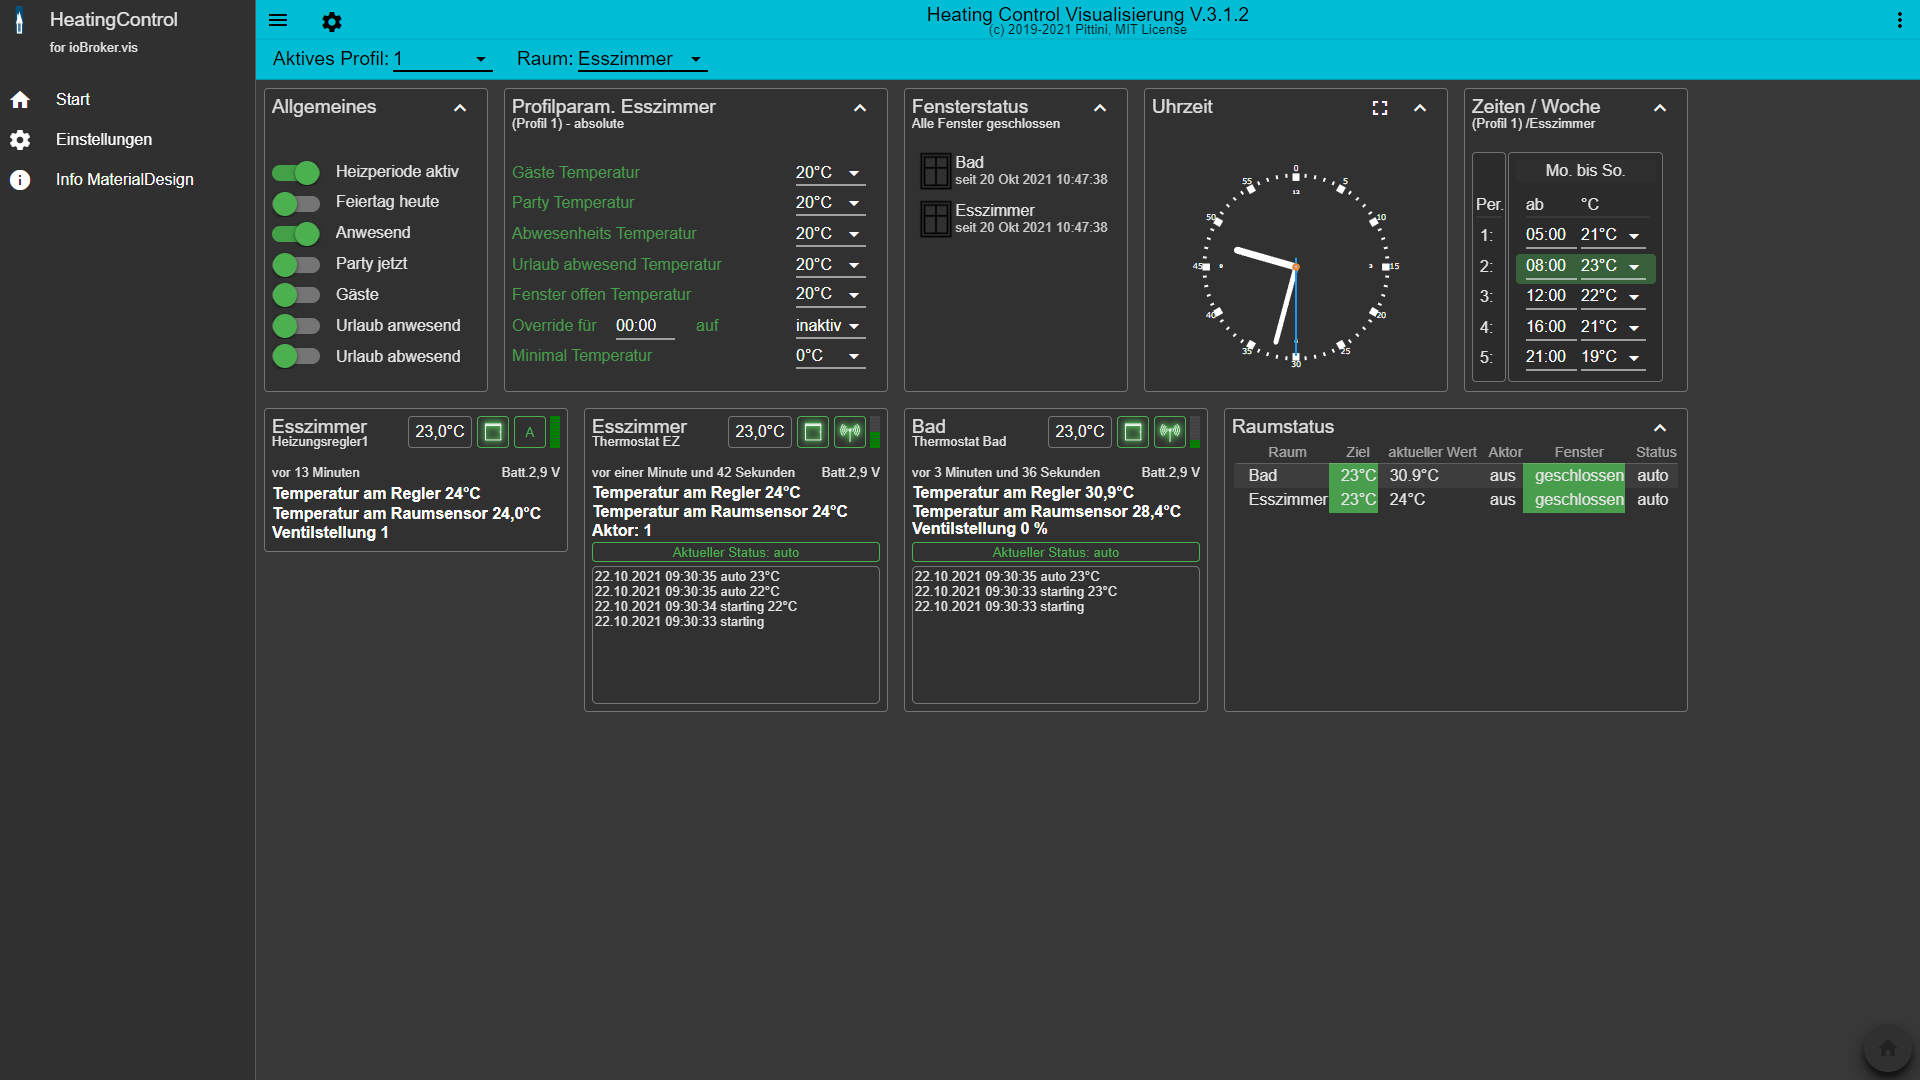Viewport: 1920px width, 1080px height.
Task: Toggle Heizperiode aktiv switch
Action: tap(296, 173)
